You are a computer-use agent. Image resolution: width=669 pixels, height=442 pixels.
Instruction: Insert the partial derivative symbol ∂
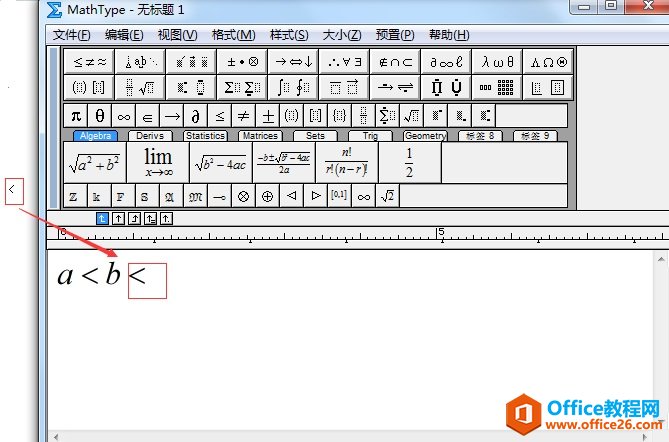point(196,115)
